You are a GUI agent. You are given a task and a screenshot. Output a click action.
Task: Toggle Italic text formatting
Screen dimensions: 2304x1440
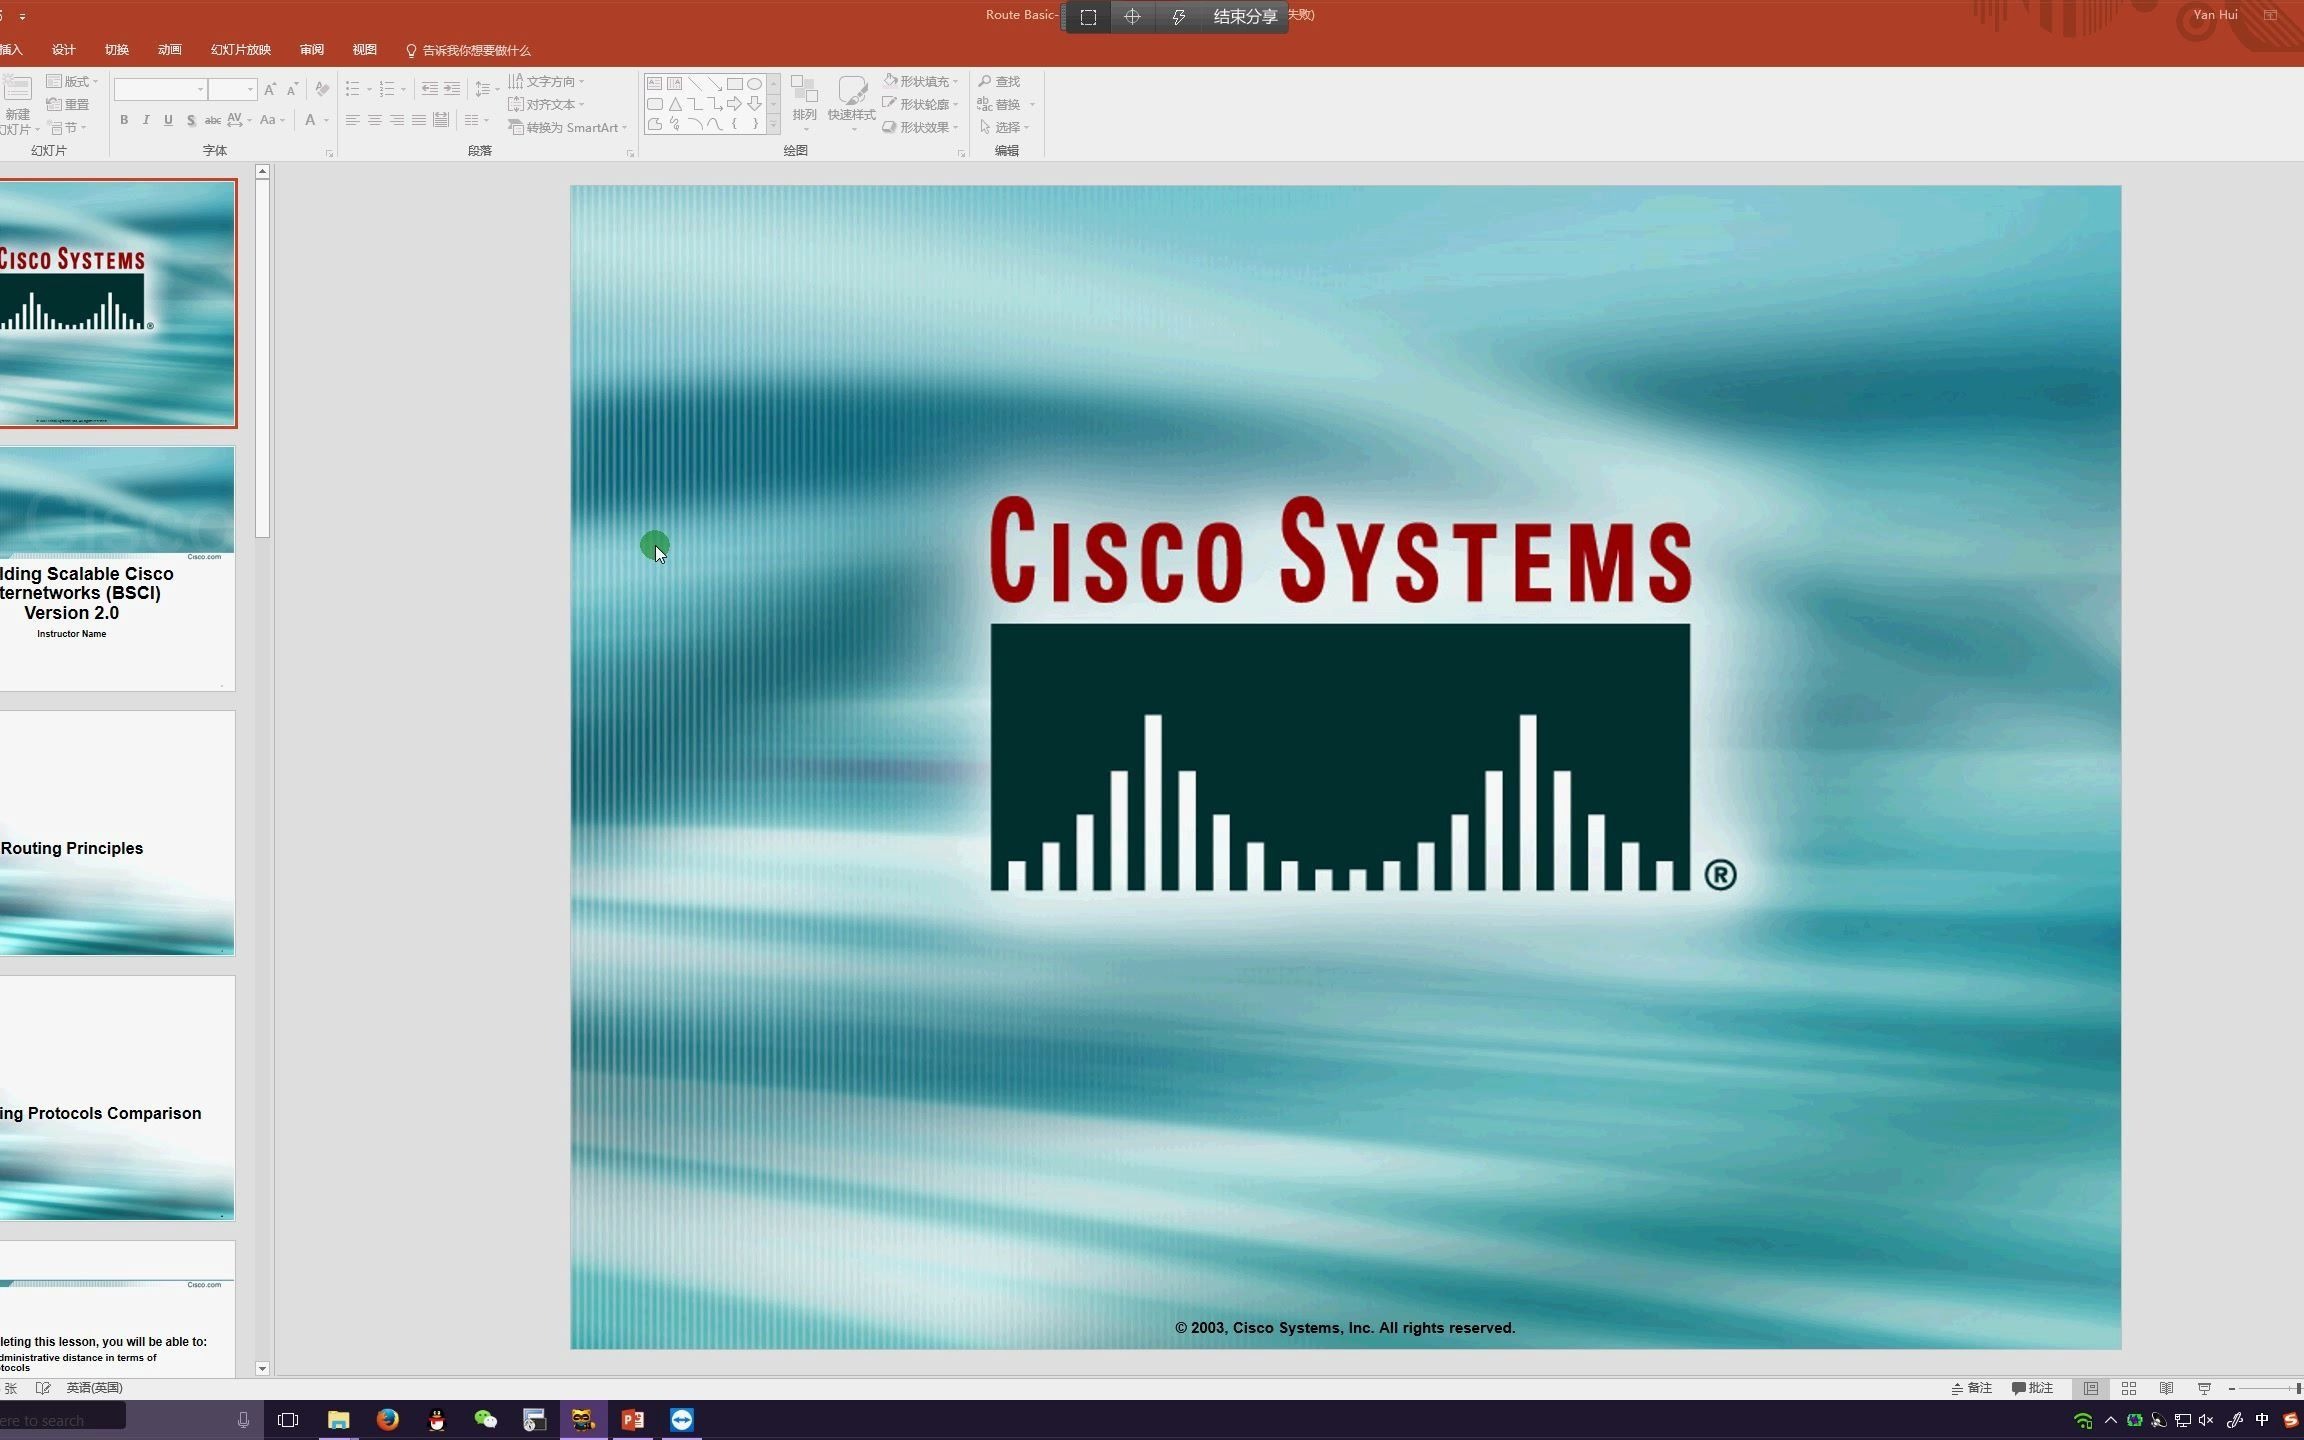pos(146,120)
